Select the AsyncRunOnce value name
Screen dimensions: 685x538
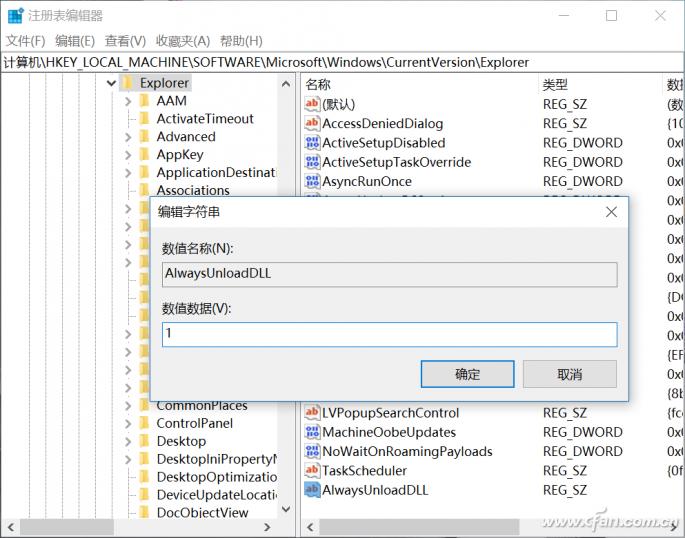367,181
